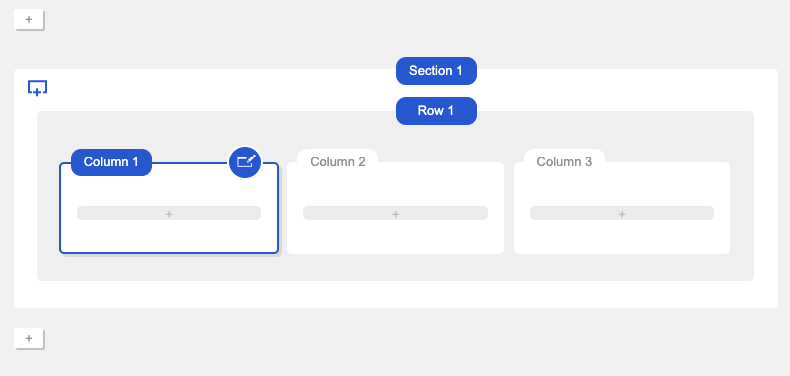Click the add row icon in Section 1
This screenshot has width=790, height=376.
37,88
